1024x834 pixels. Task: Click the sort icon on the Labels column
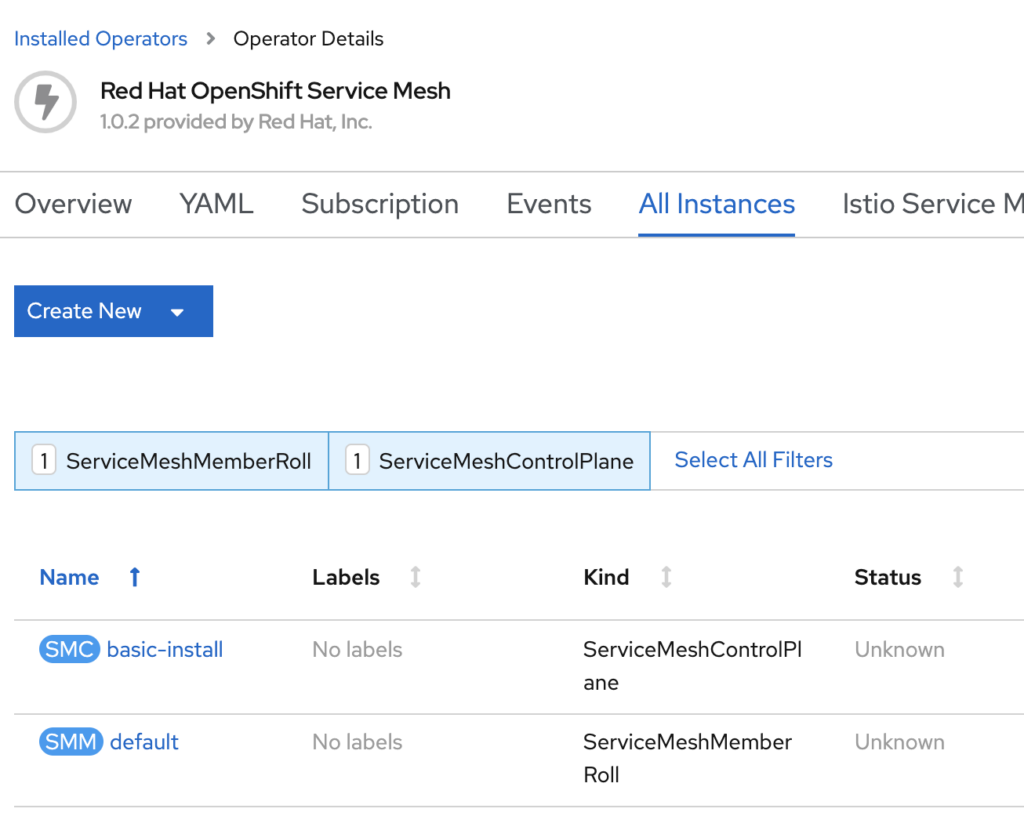(417, 577)
